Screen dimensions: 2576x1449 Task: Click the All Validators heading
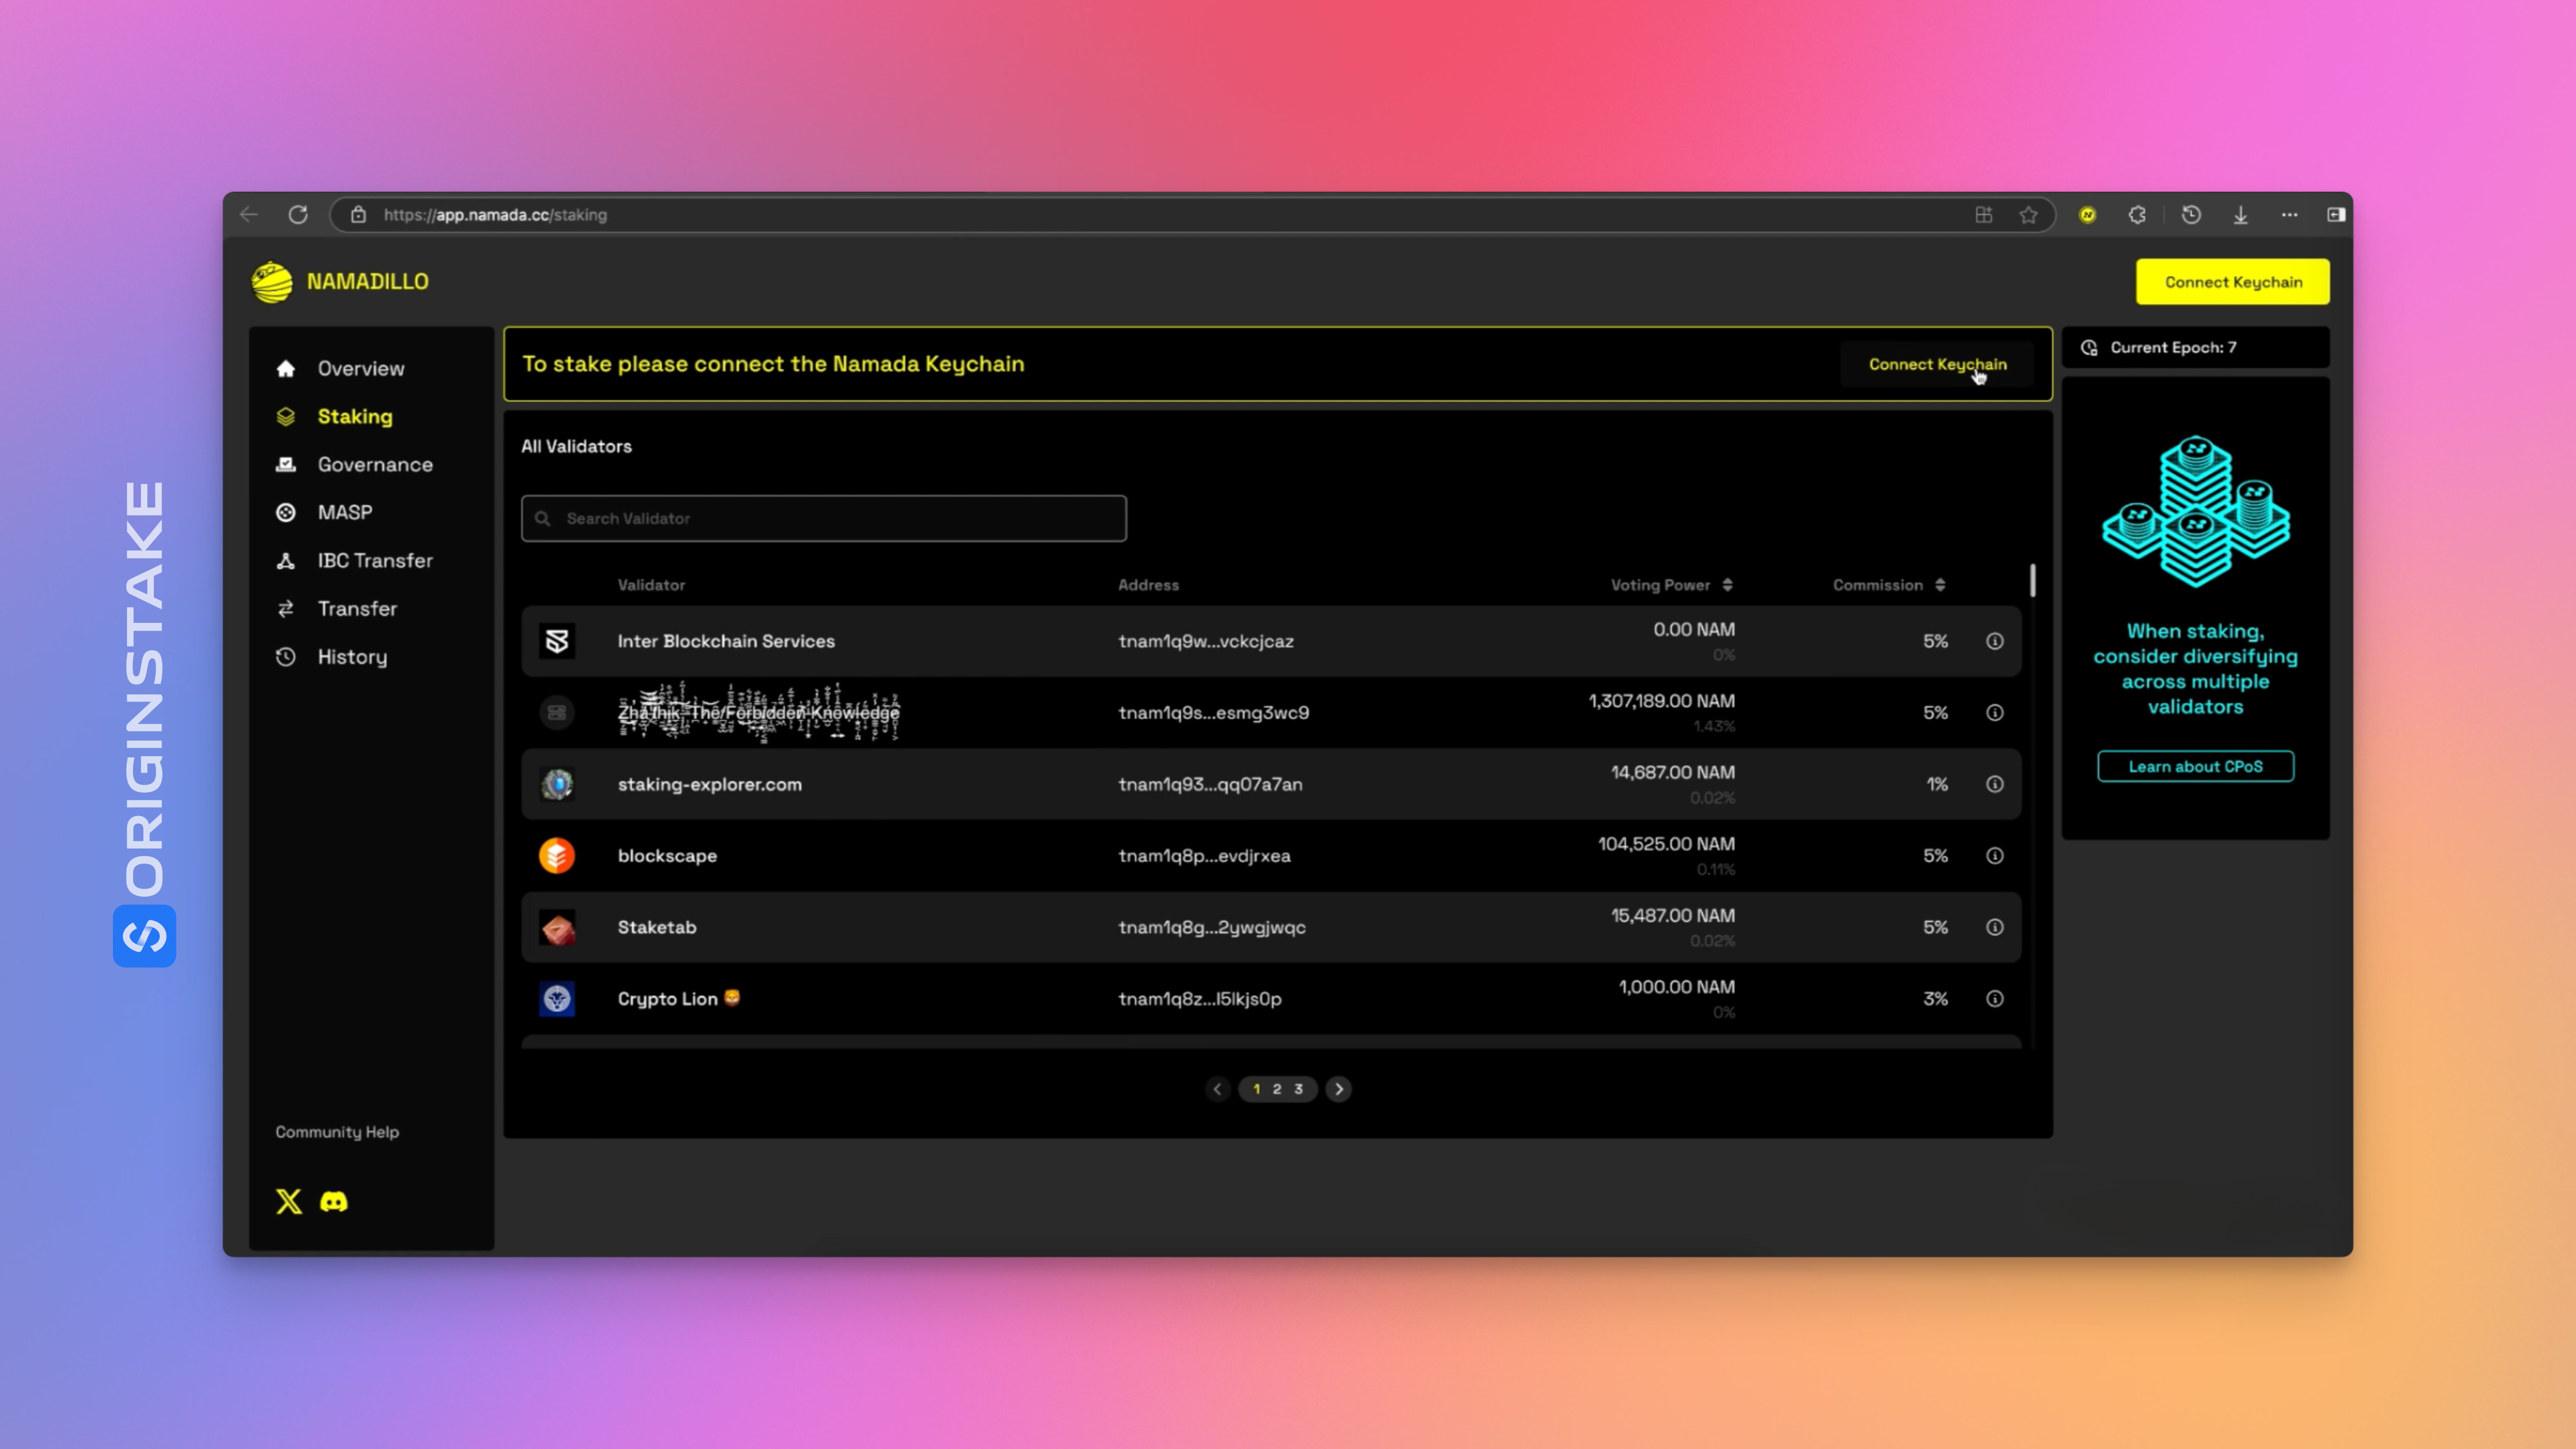576,446
